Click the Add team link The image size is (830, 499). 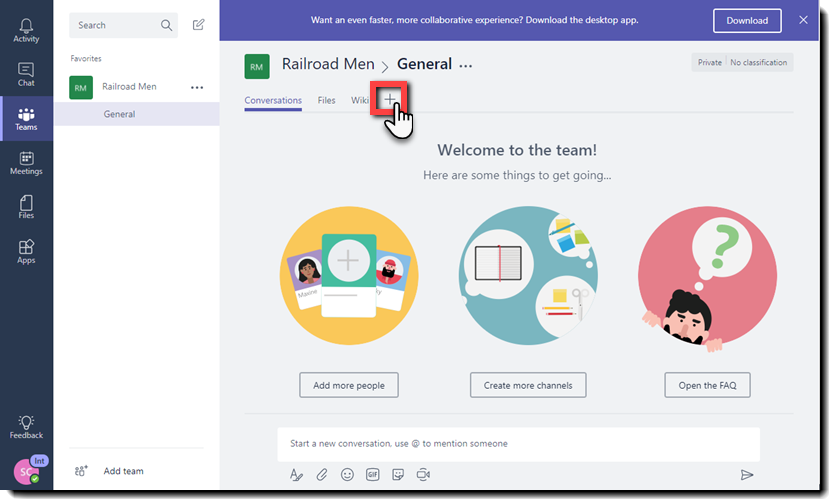click(123, 471)
